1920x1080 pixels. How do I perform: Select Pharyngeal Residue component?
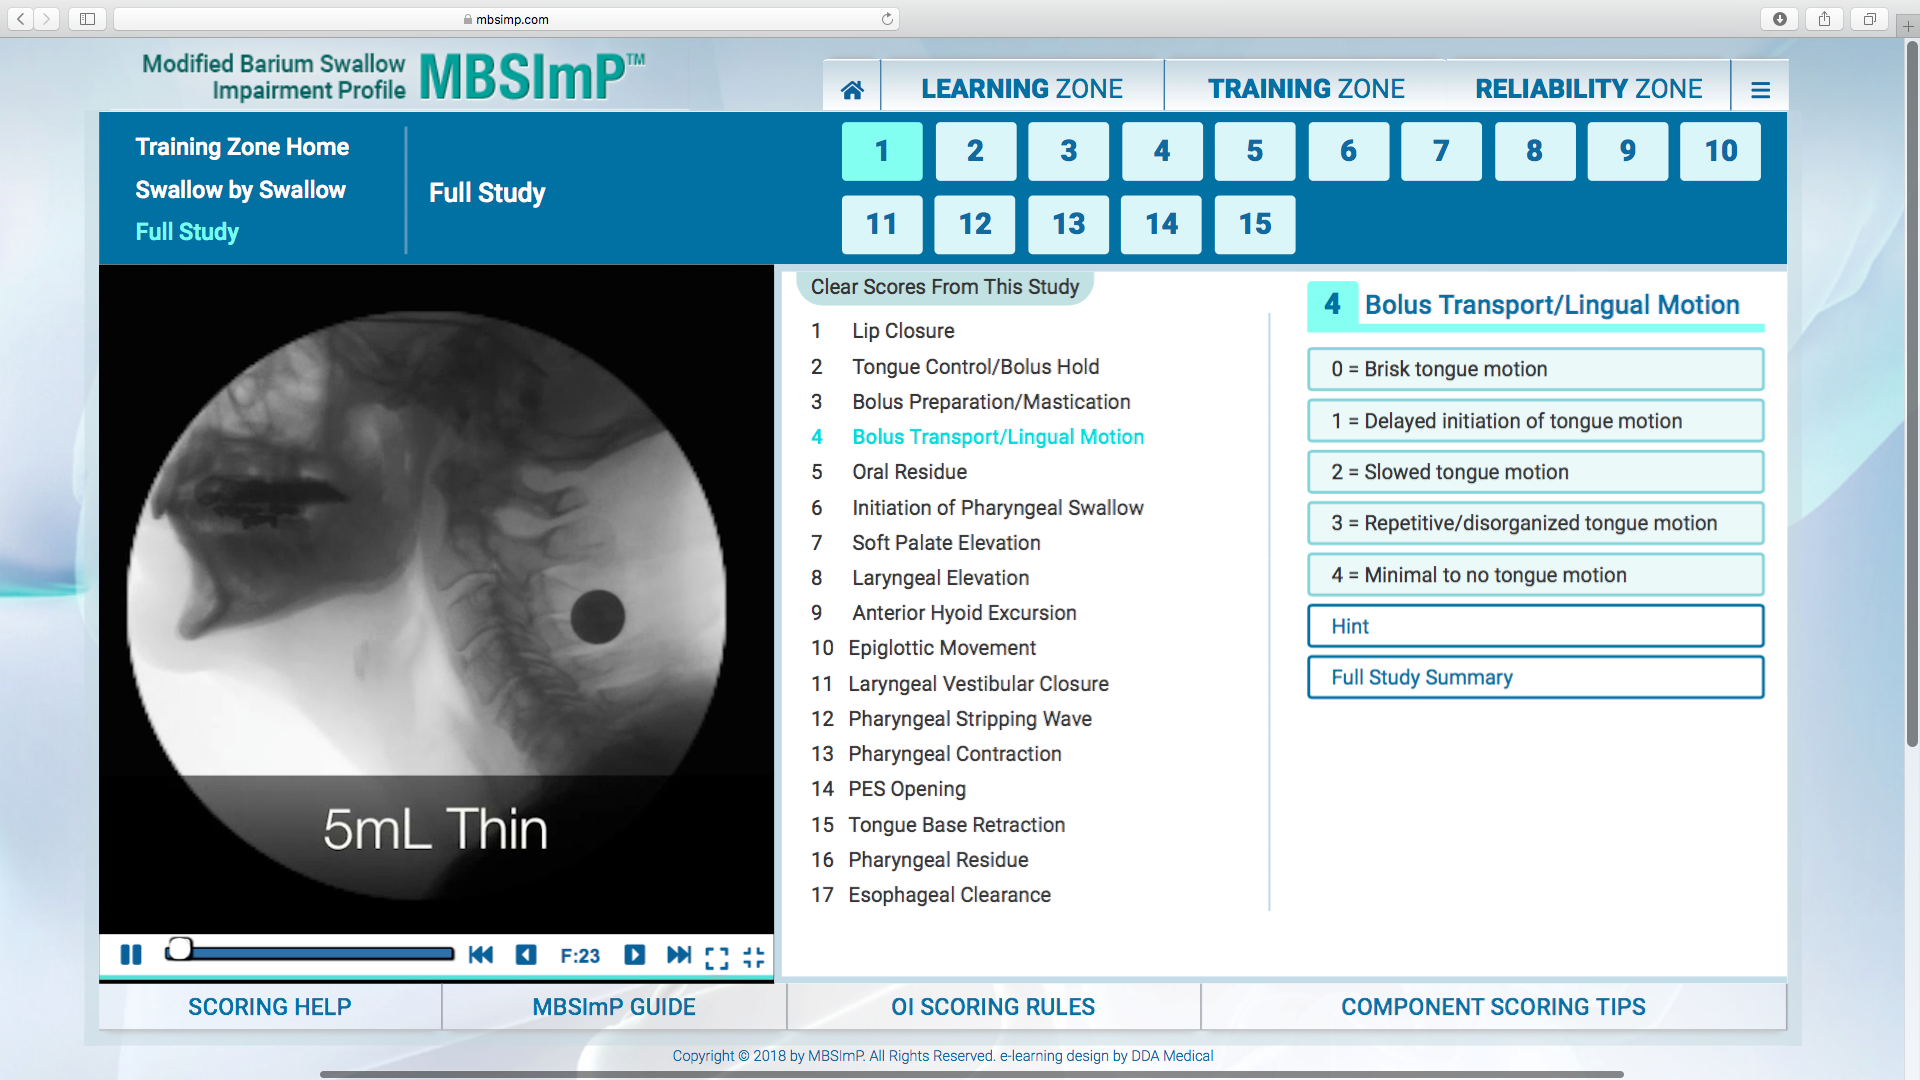938,860
